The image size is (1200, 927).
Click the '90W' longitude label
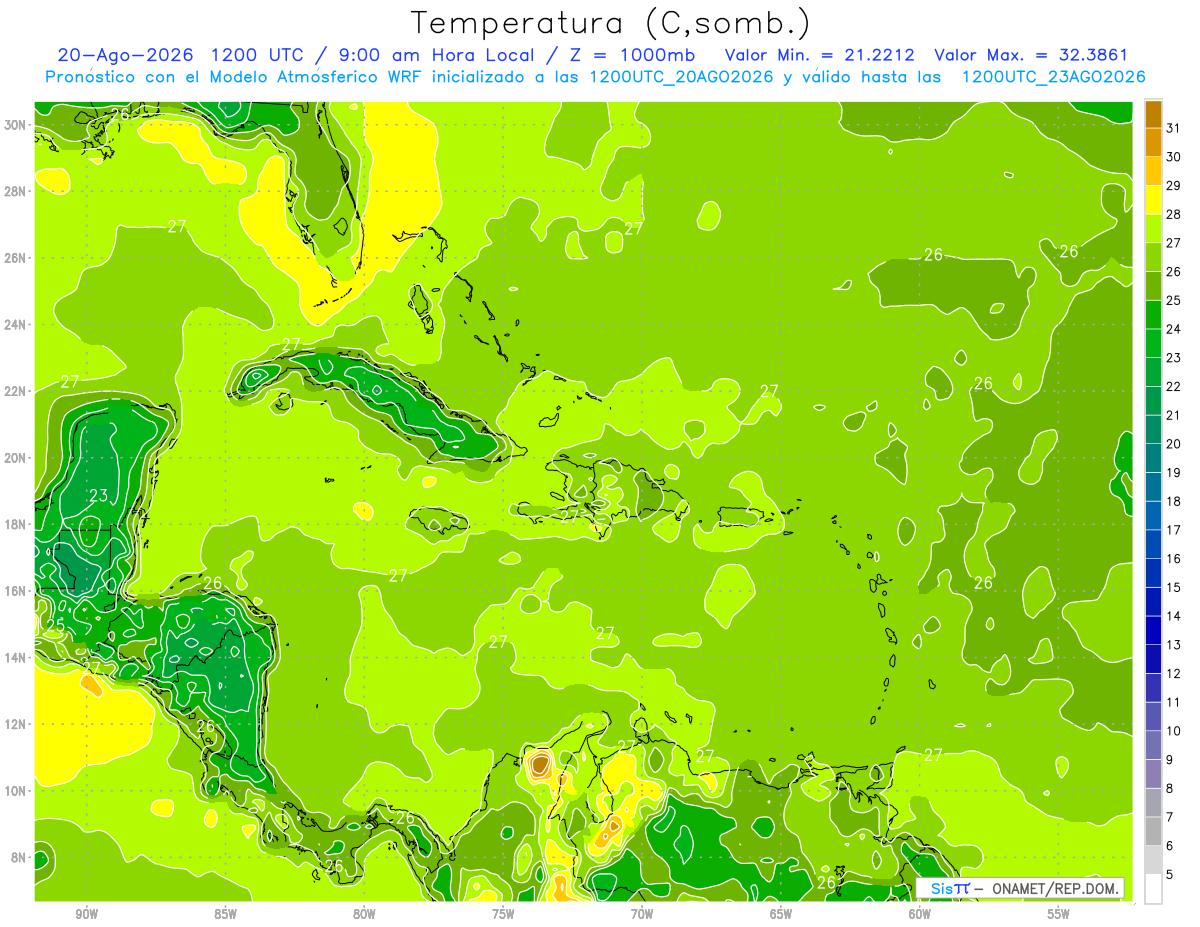tap(86, 914)
